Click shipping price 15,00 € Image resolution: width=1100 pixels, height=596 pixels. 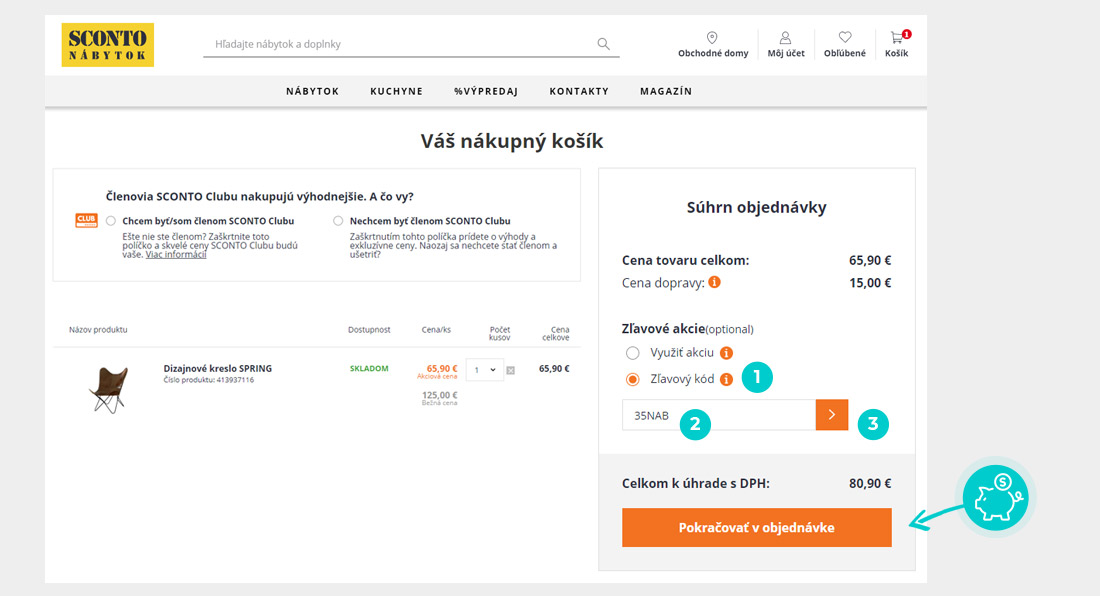870,283
